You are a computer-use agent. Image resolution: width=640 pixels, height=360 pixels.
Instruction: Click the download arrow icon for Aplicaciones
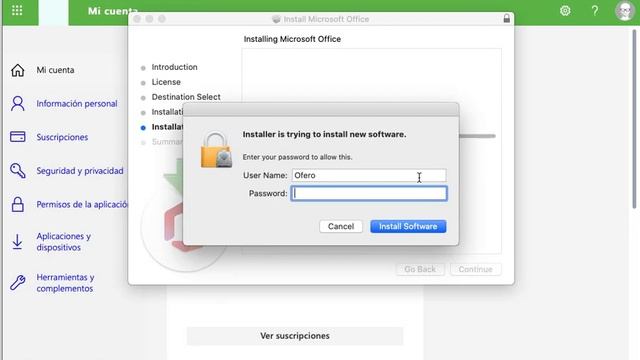17,242
